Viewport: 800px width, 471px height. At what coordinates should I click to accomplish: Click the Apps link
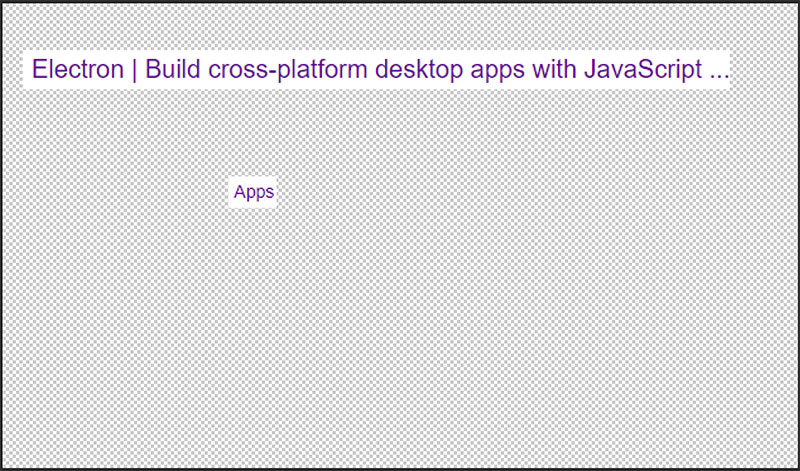pos(254,192)
